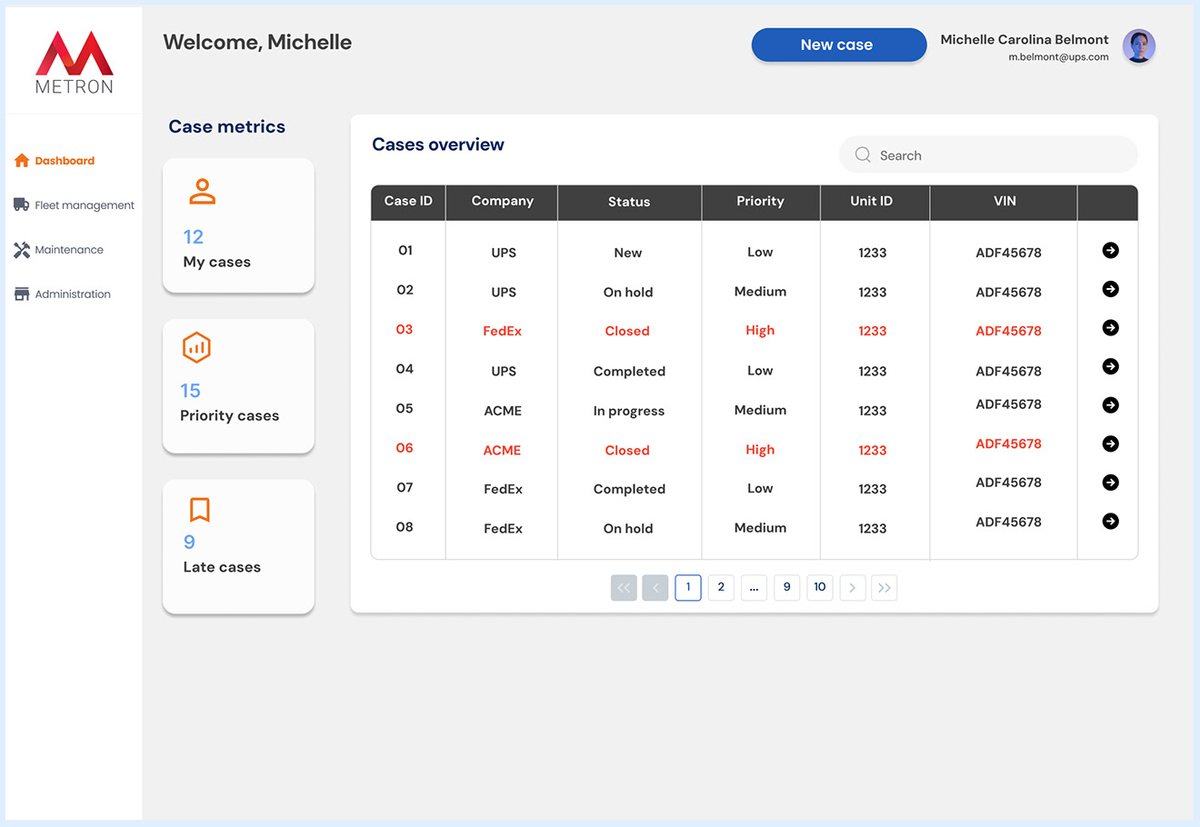Go to the first page of cases

pos(624,588)
